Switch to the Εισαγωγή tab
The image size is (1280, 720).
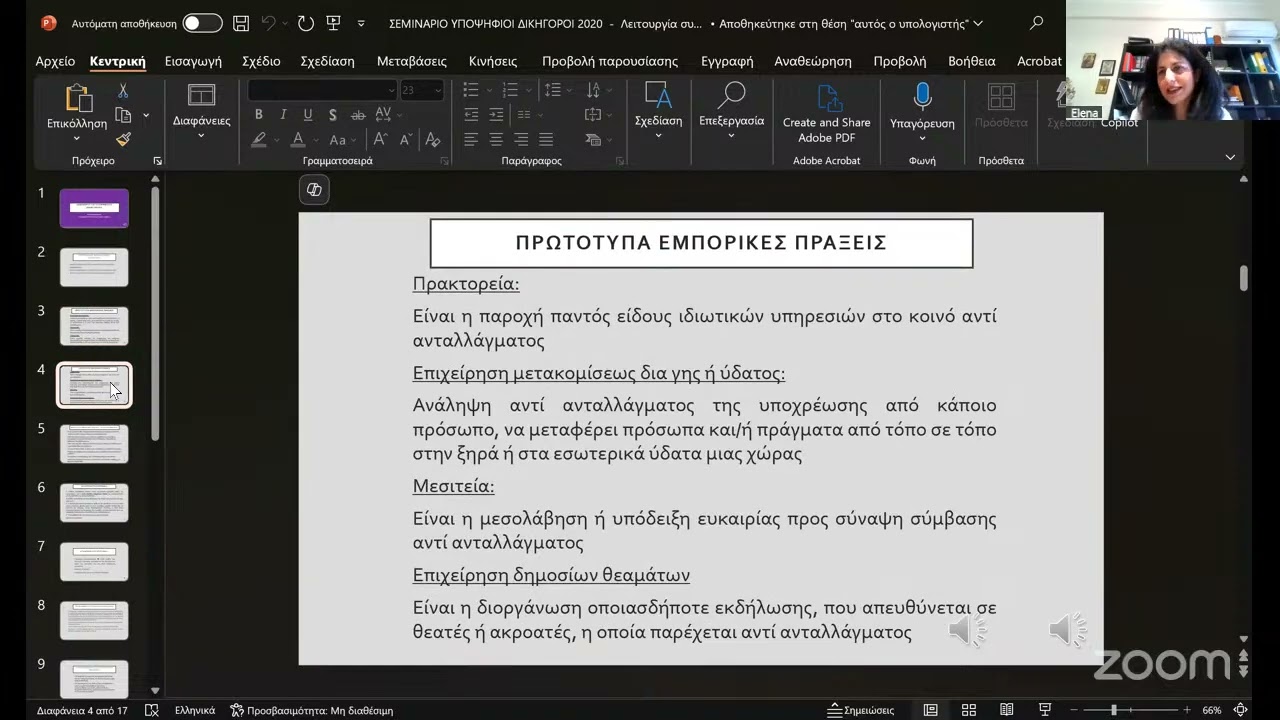pyautogui.click(x=193, y=61)
